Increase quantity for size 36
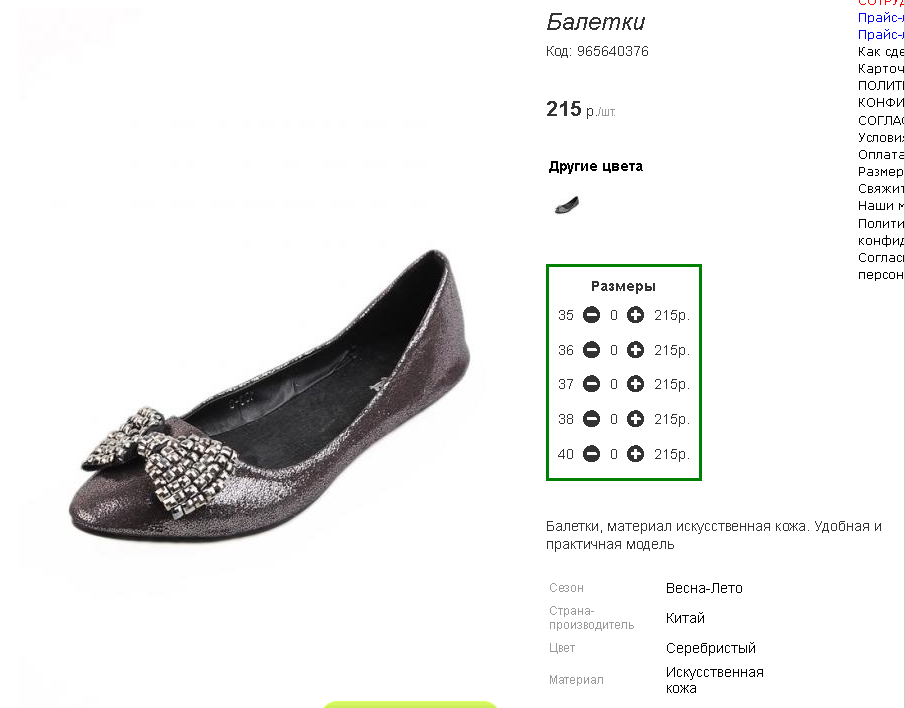 point(635,350)
